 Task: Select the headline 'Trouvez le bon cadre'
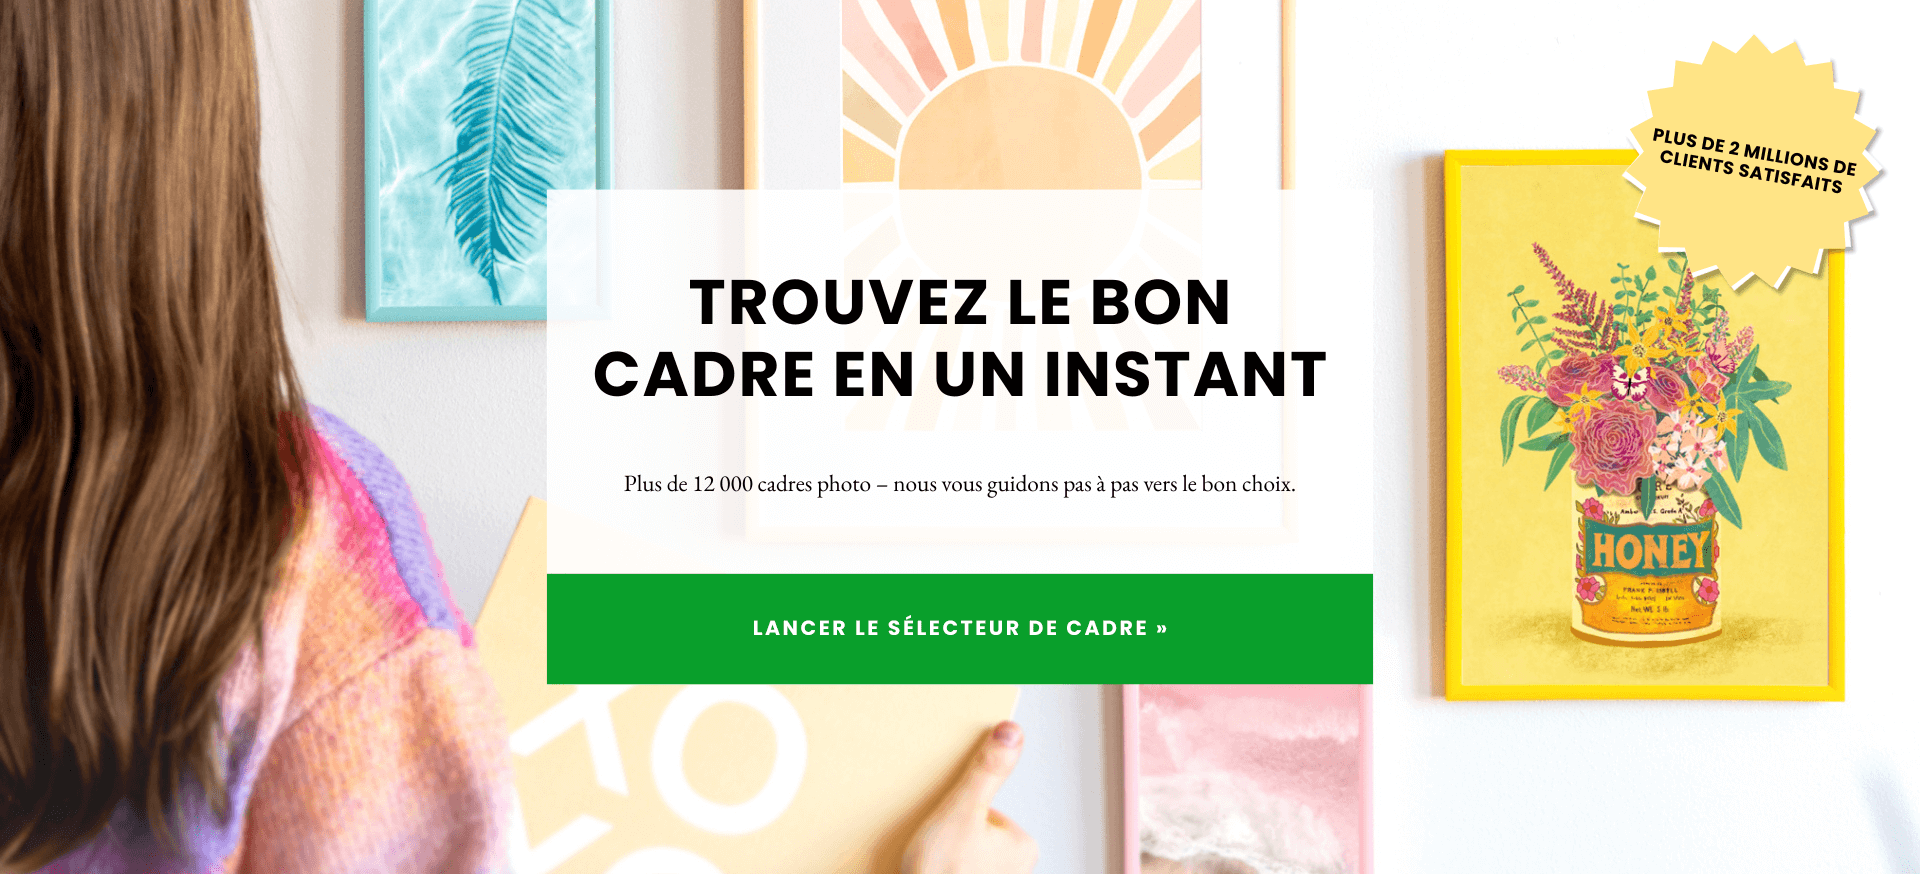[960, 338]
